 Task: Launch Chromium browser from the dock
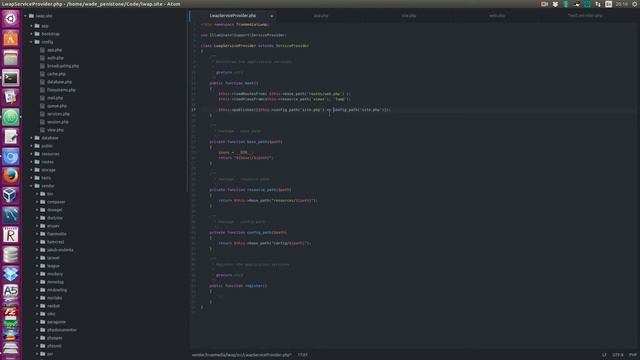point(11,156)
